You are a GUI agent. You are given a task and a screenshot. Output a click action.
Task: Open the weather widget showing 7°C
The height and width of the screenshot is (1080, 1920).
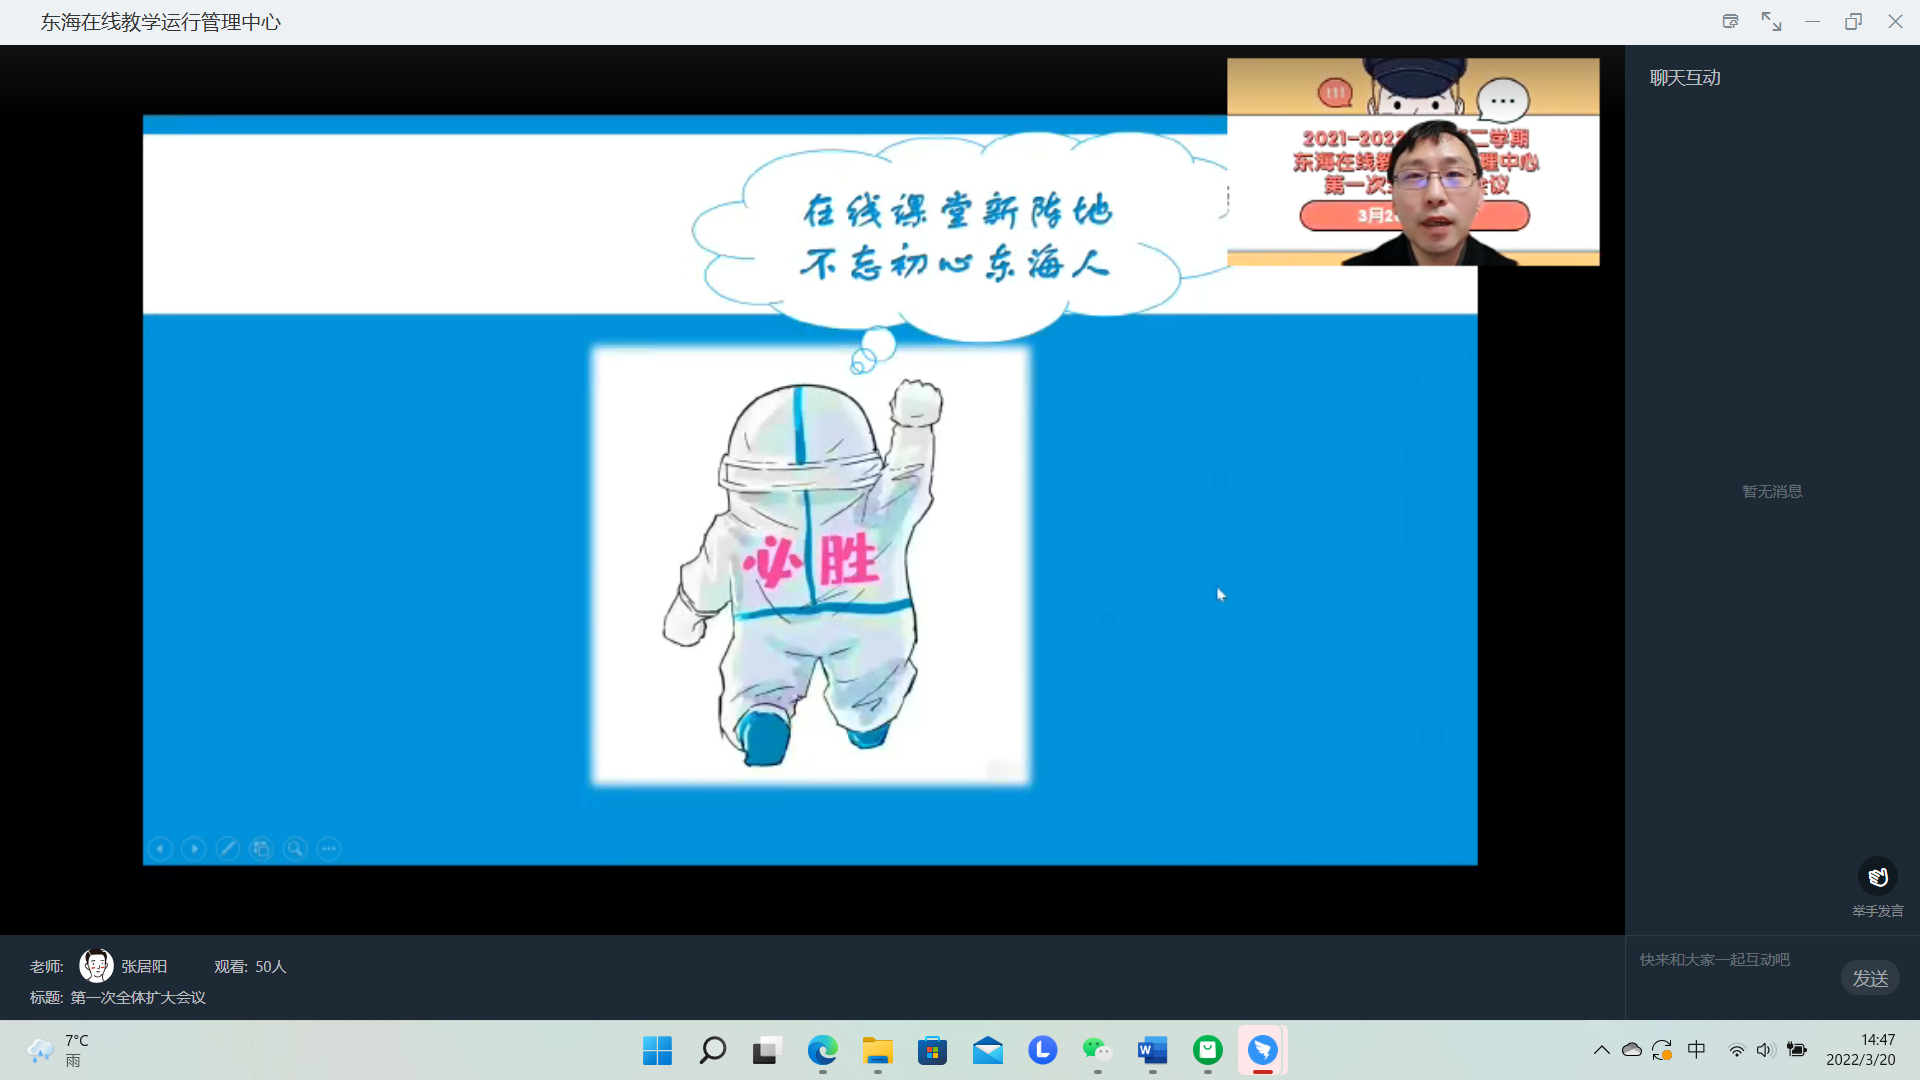pos(58,1050)
